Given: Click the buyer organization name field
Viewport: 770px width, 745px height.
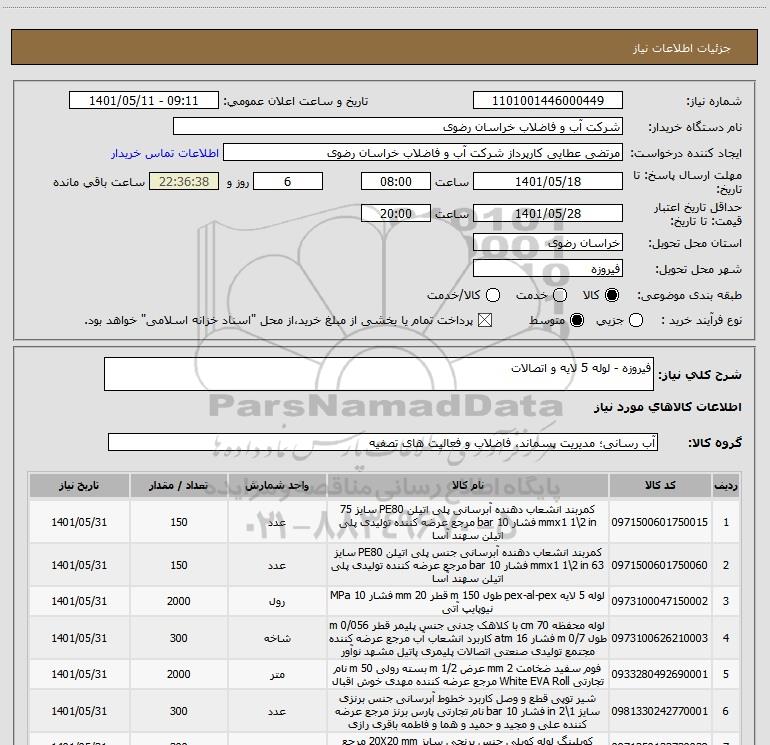Looking at the screenshot, I should tap(398, 127).
